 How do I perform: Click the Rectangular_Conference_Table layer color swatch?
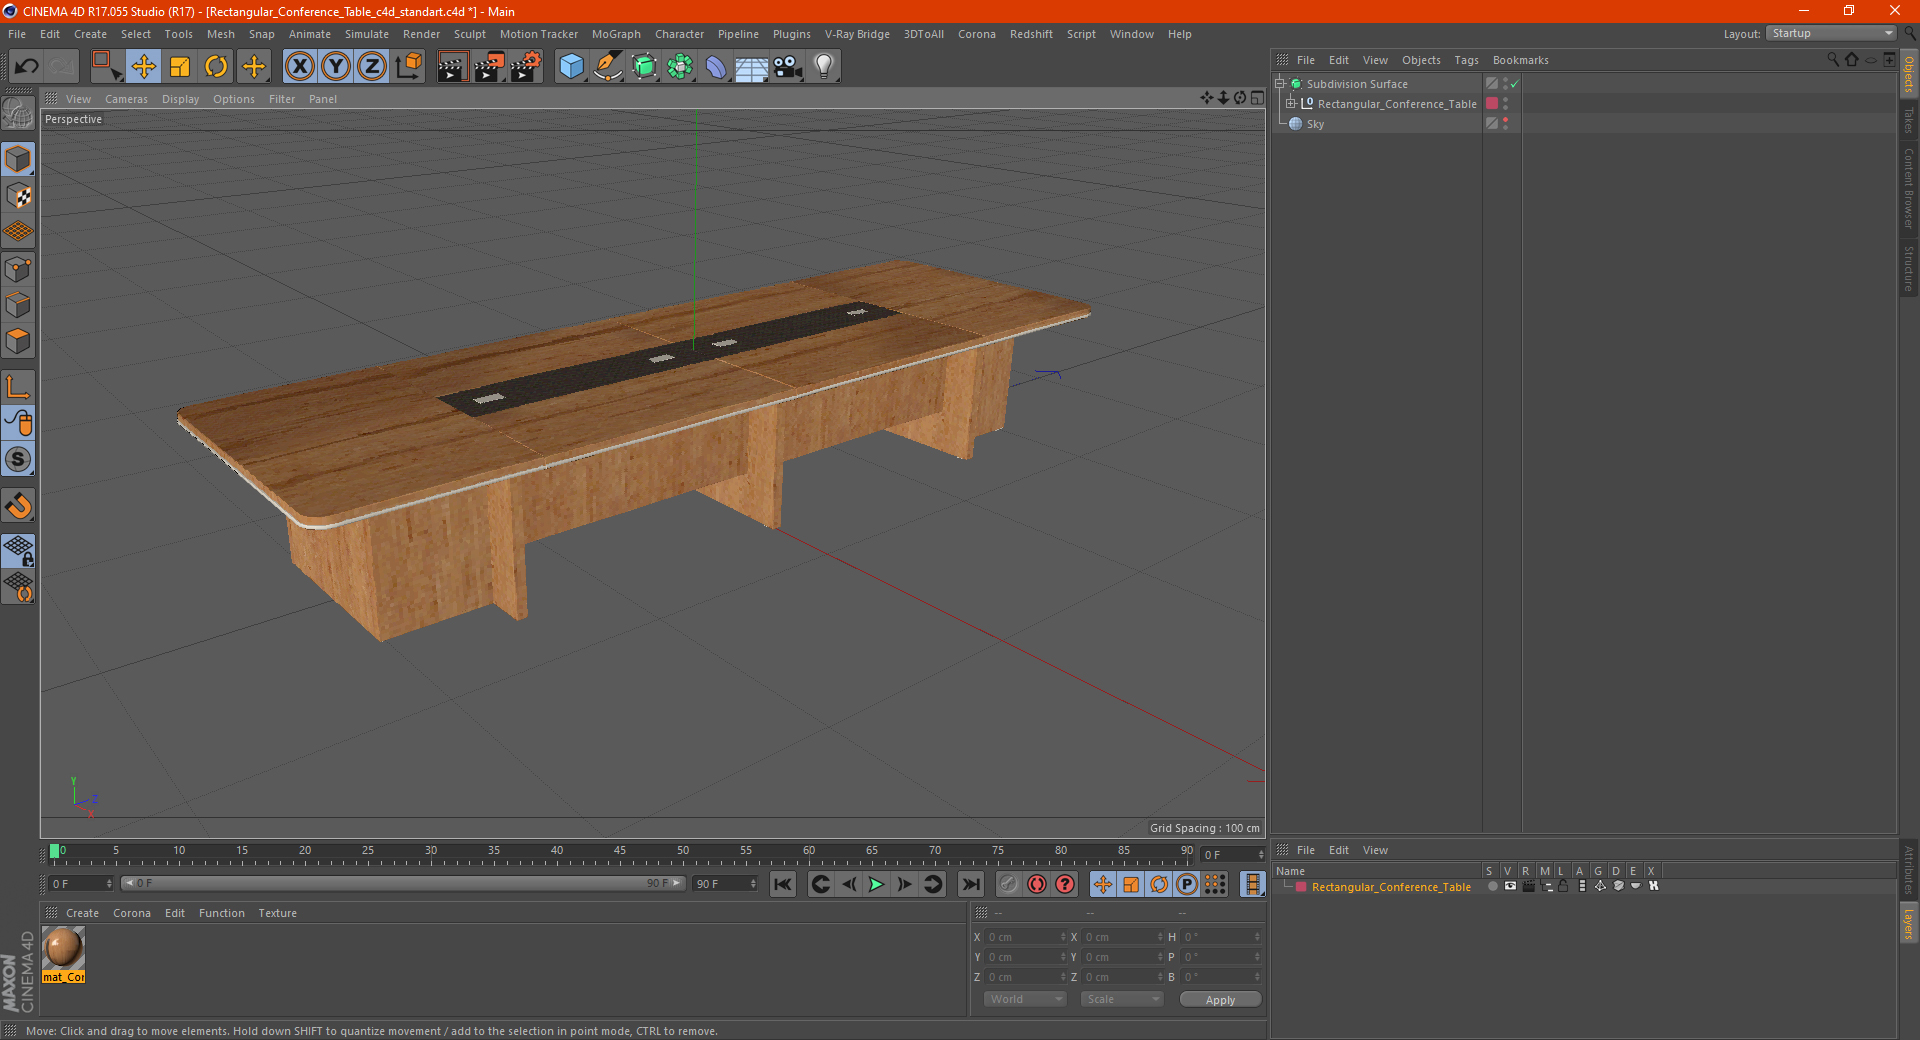pos(1301,887)
